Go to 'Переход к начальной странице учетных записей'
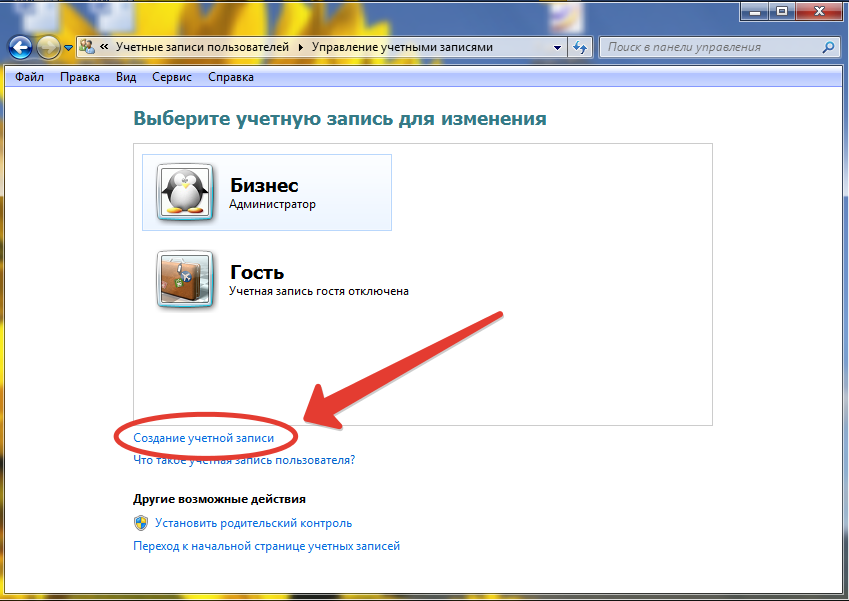Screen dimensions: 849x601 coord(266,546)
